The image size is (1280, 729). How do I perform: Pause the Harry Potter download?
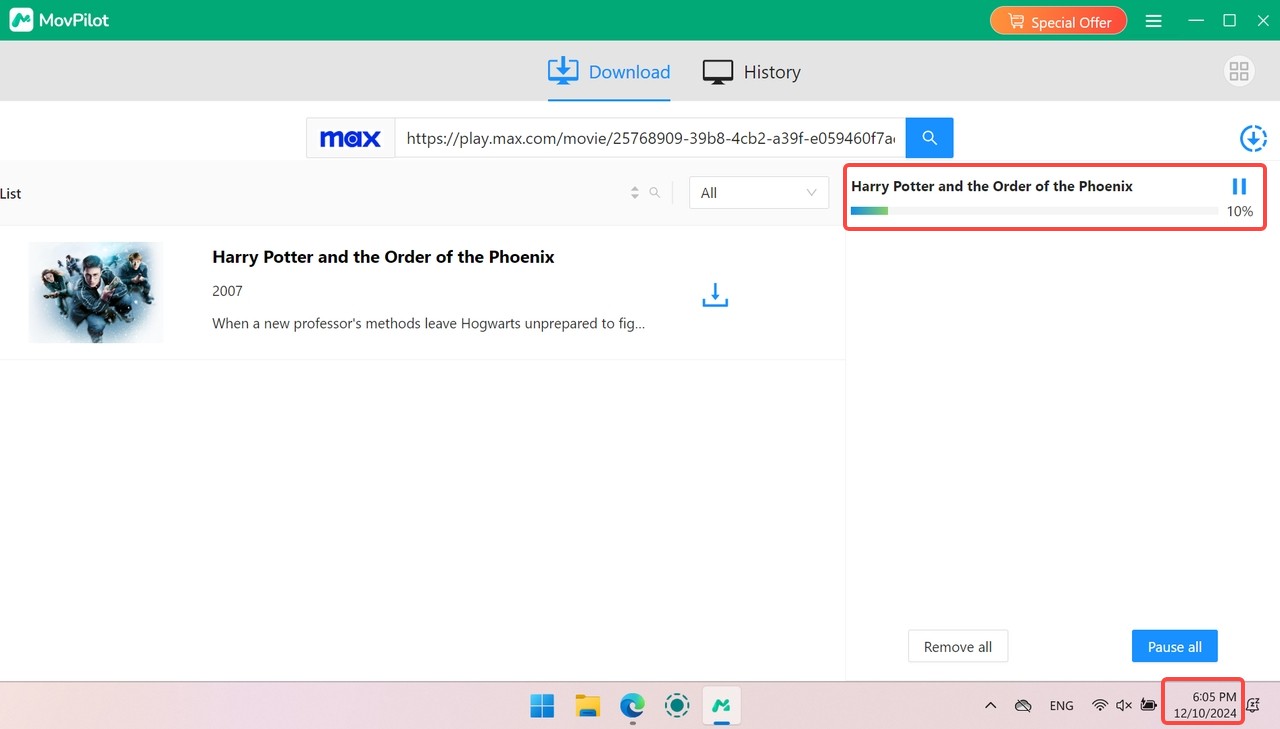pos(1239,186)
